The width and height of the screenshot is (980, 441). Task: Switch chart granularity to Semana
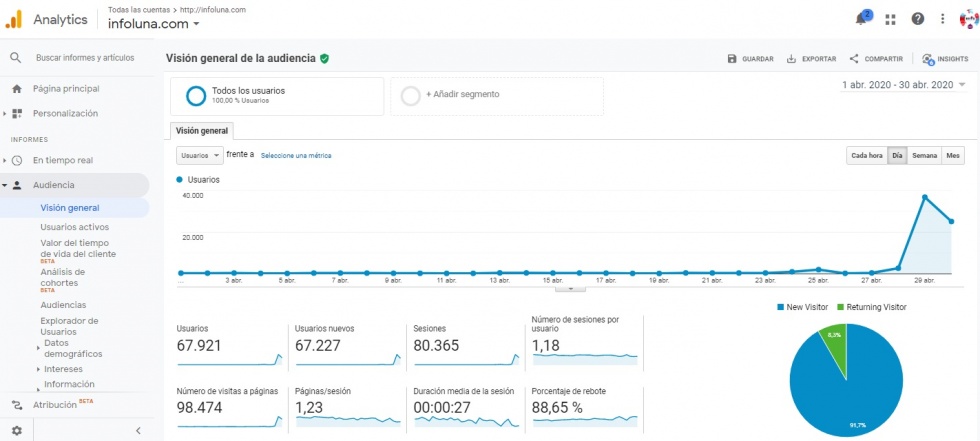[924, 156]
